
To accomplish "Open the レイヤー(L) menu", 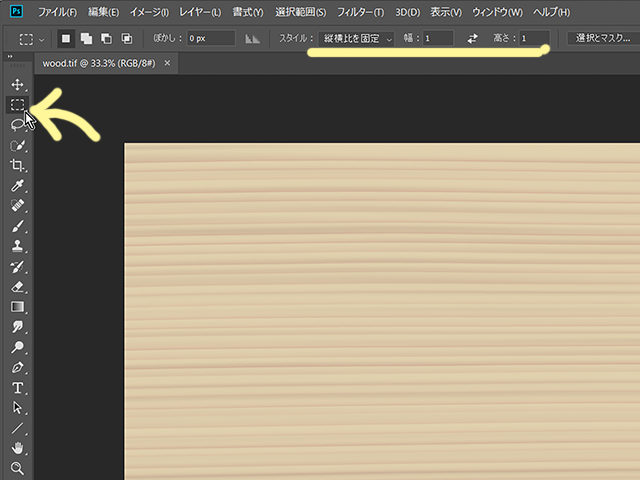I will tap(200, 12).
